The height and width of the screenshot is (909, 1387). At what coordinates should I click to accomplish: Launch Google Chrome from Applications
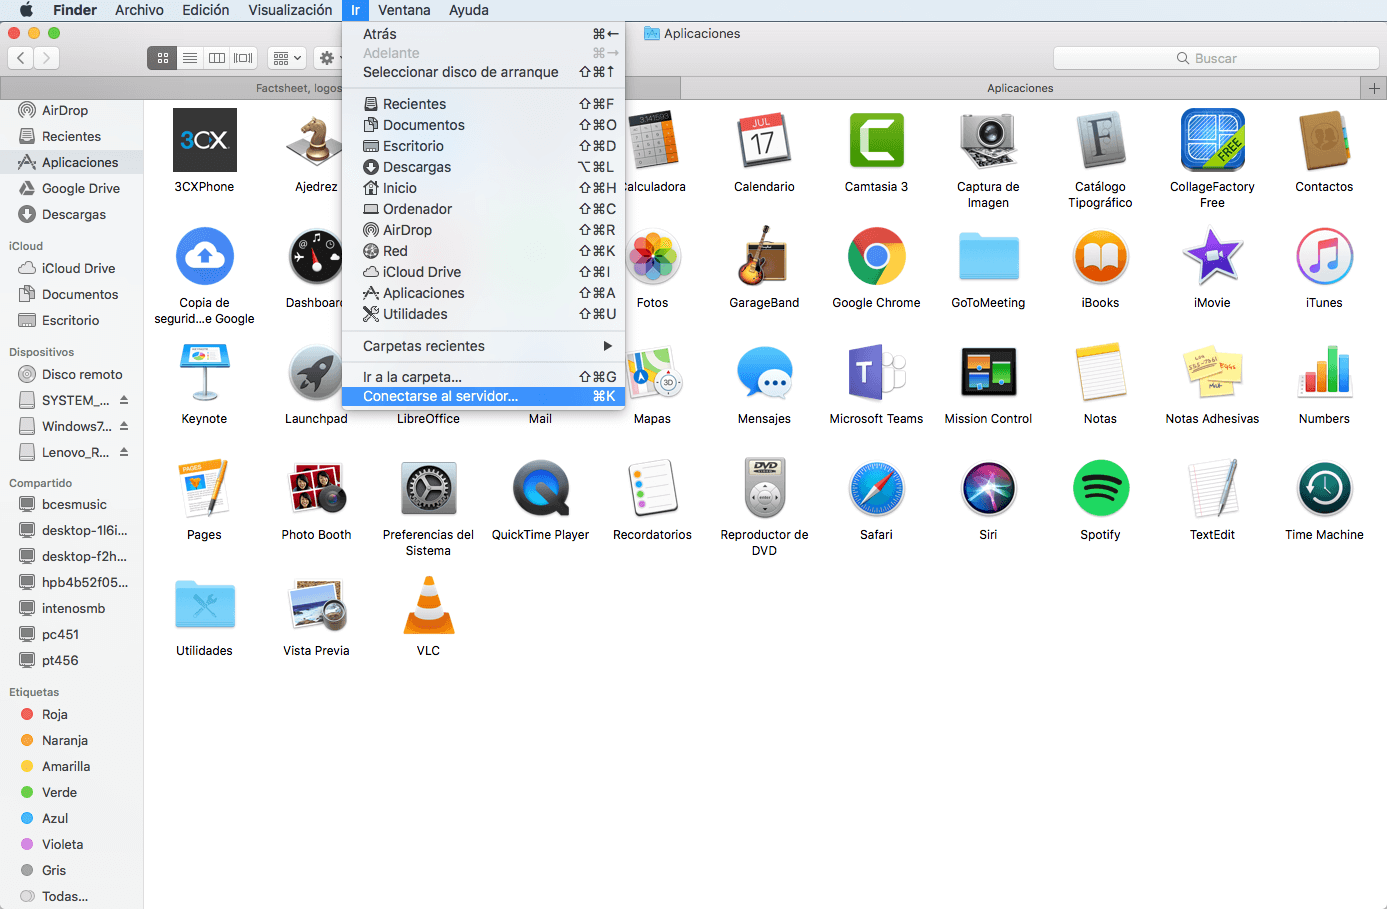click(876, 257)
